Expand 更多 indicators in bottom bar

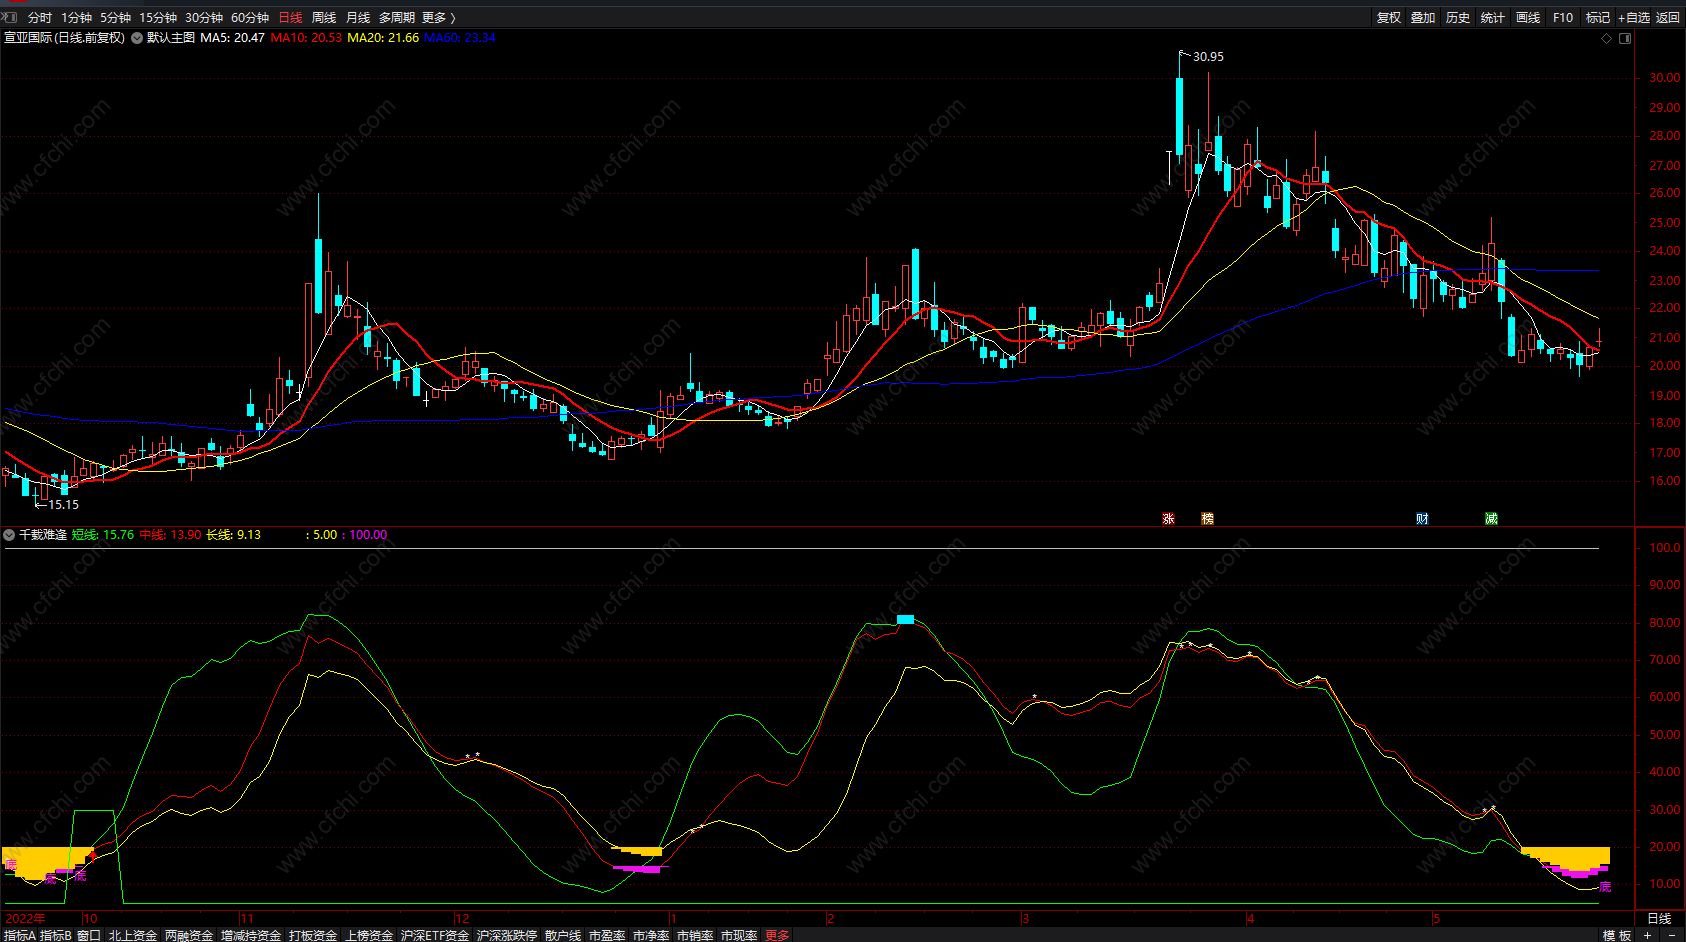click(x=777, y=935)
